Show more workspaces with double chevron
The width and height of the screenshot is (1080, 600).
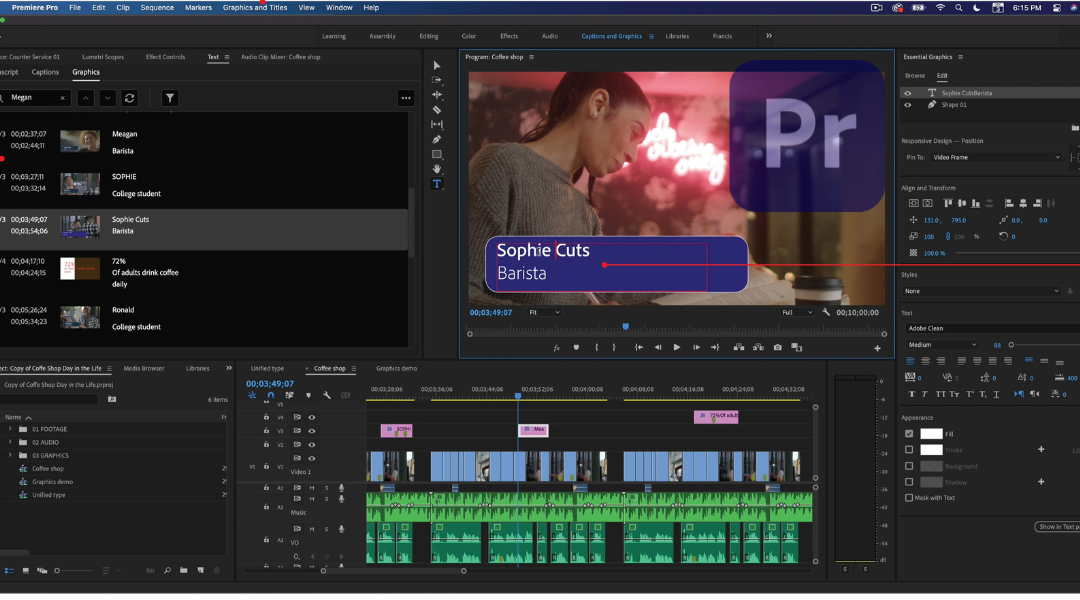769,36
